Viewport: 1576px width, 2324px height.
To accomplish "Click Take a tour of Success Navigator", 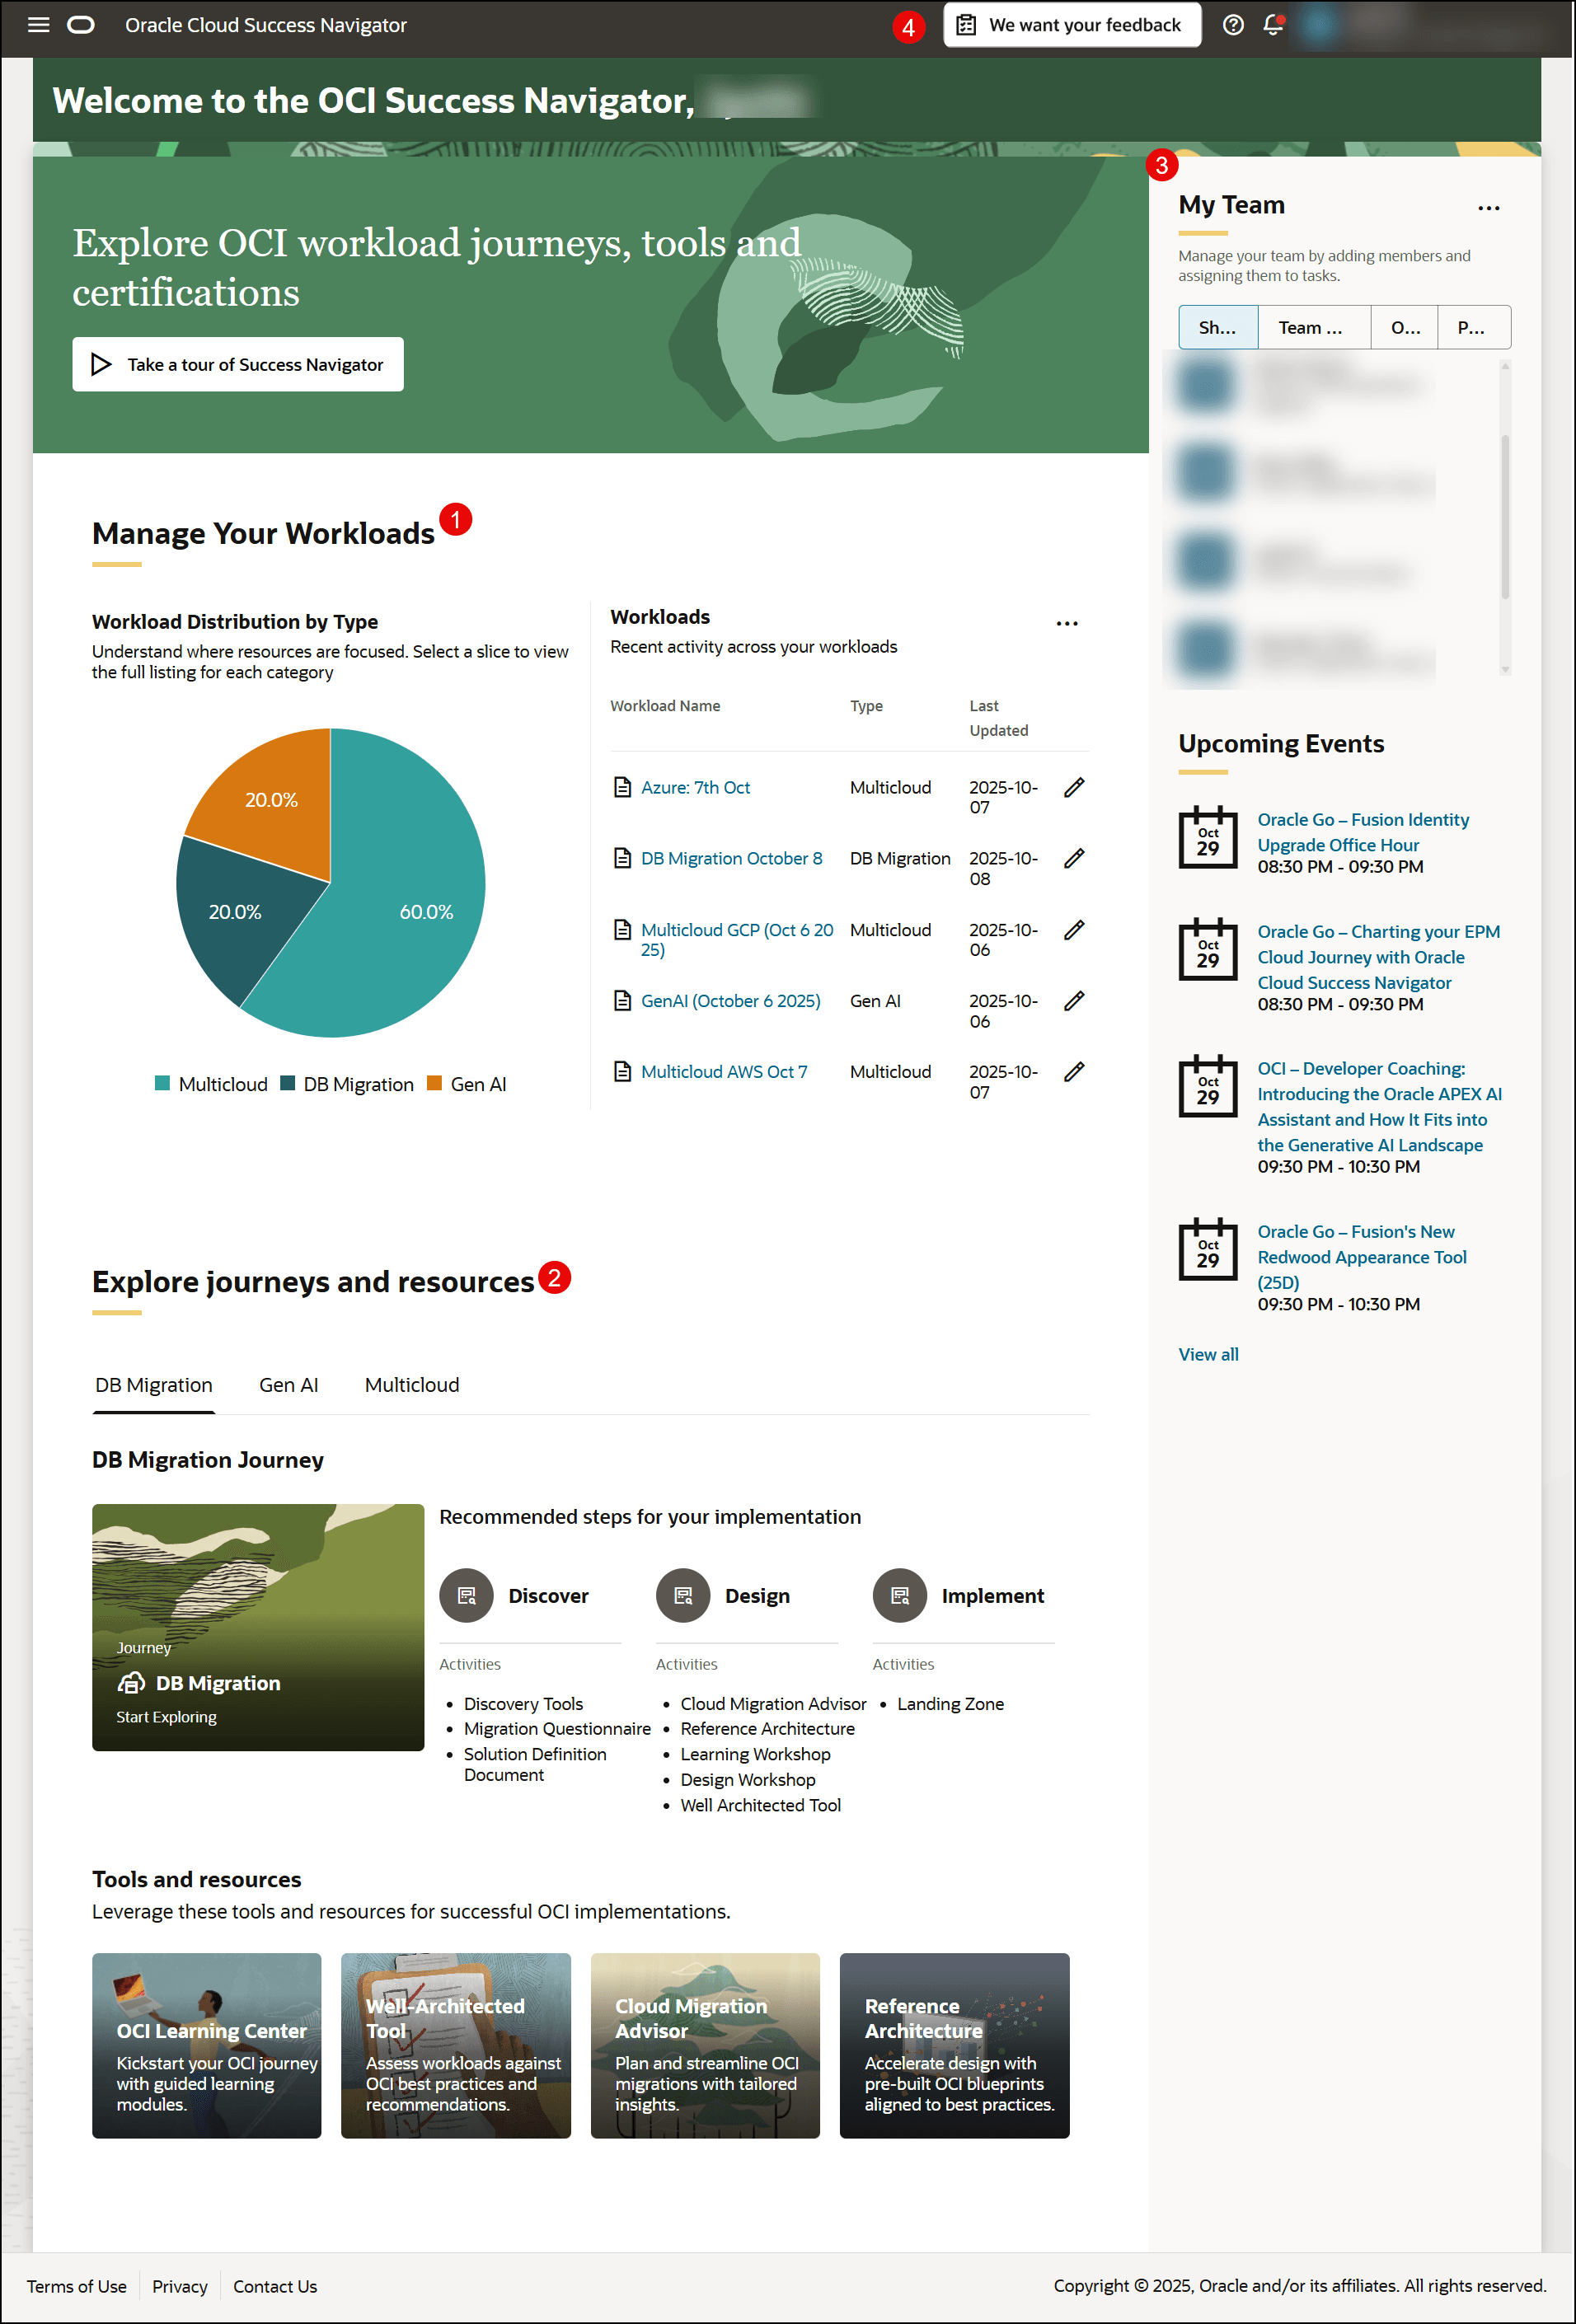I will tap(237, 364).
